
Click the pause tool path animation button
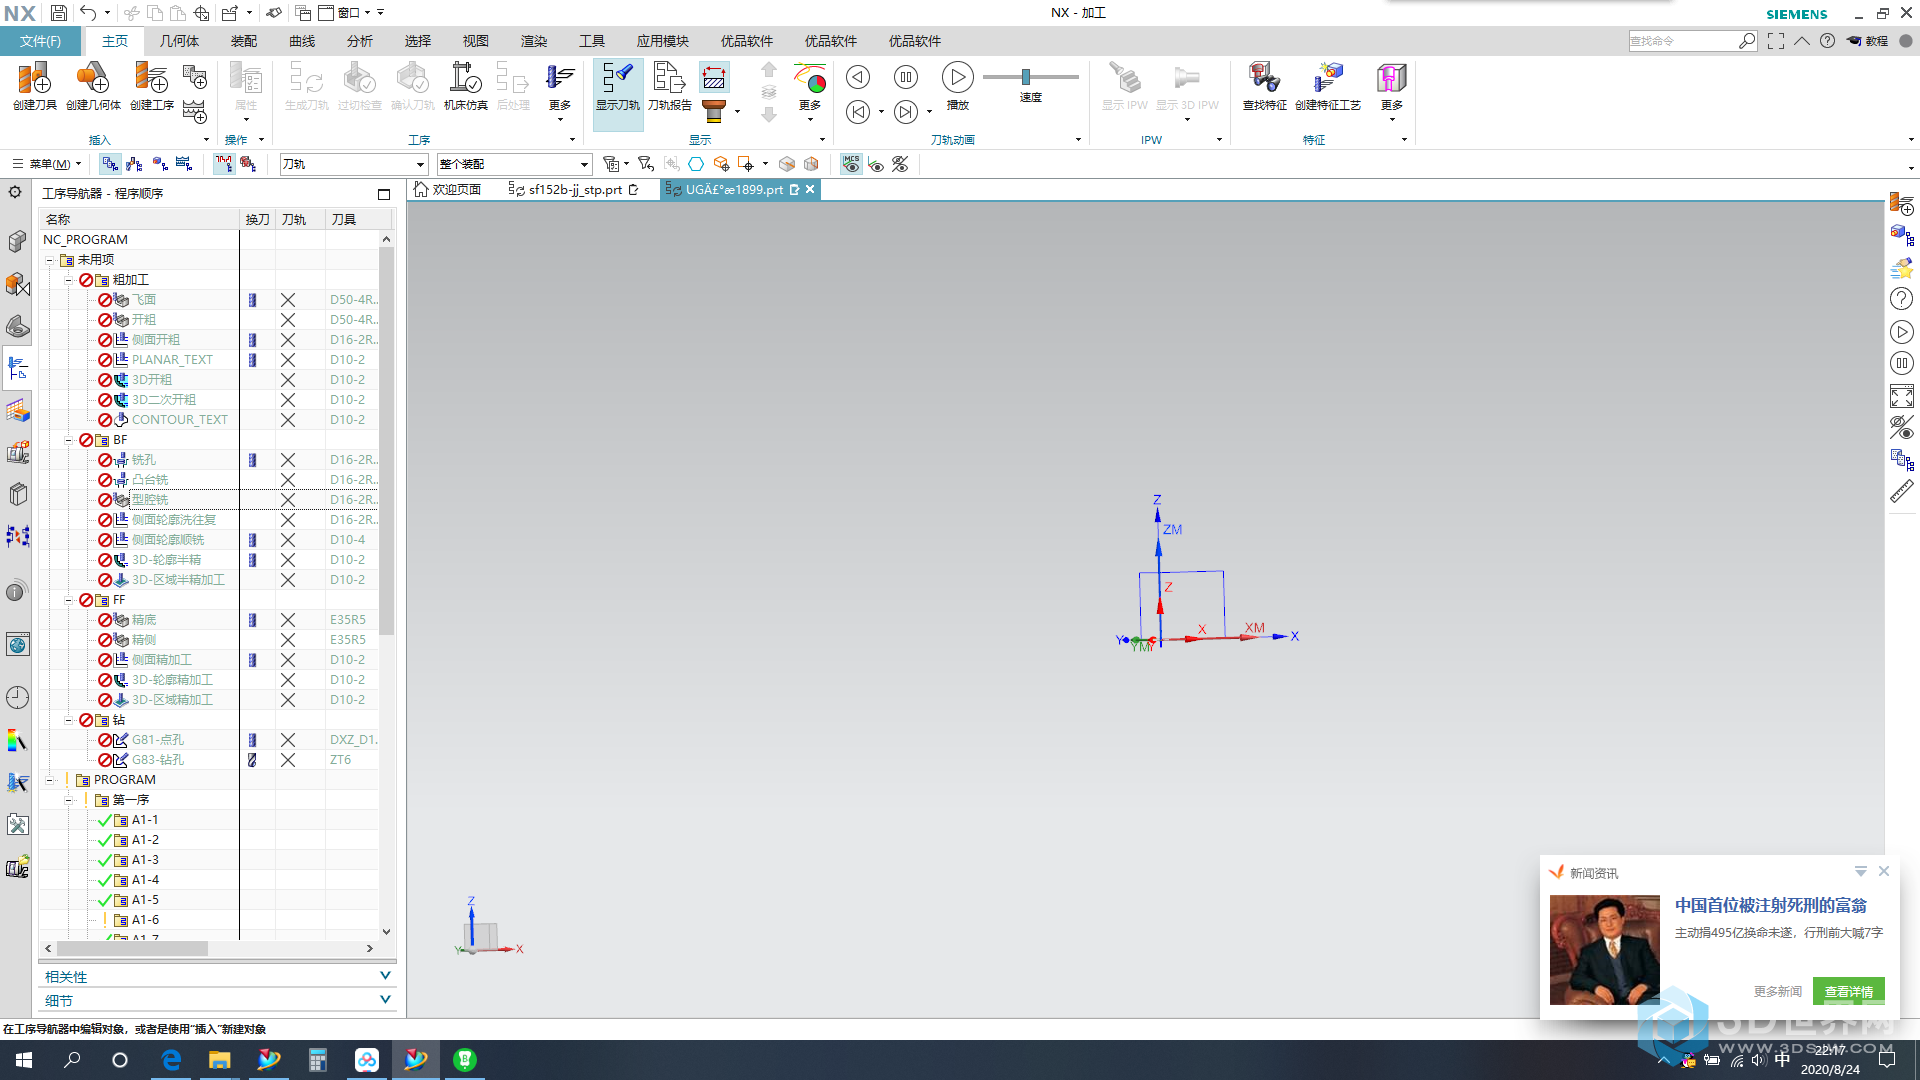906,77
